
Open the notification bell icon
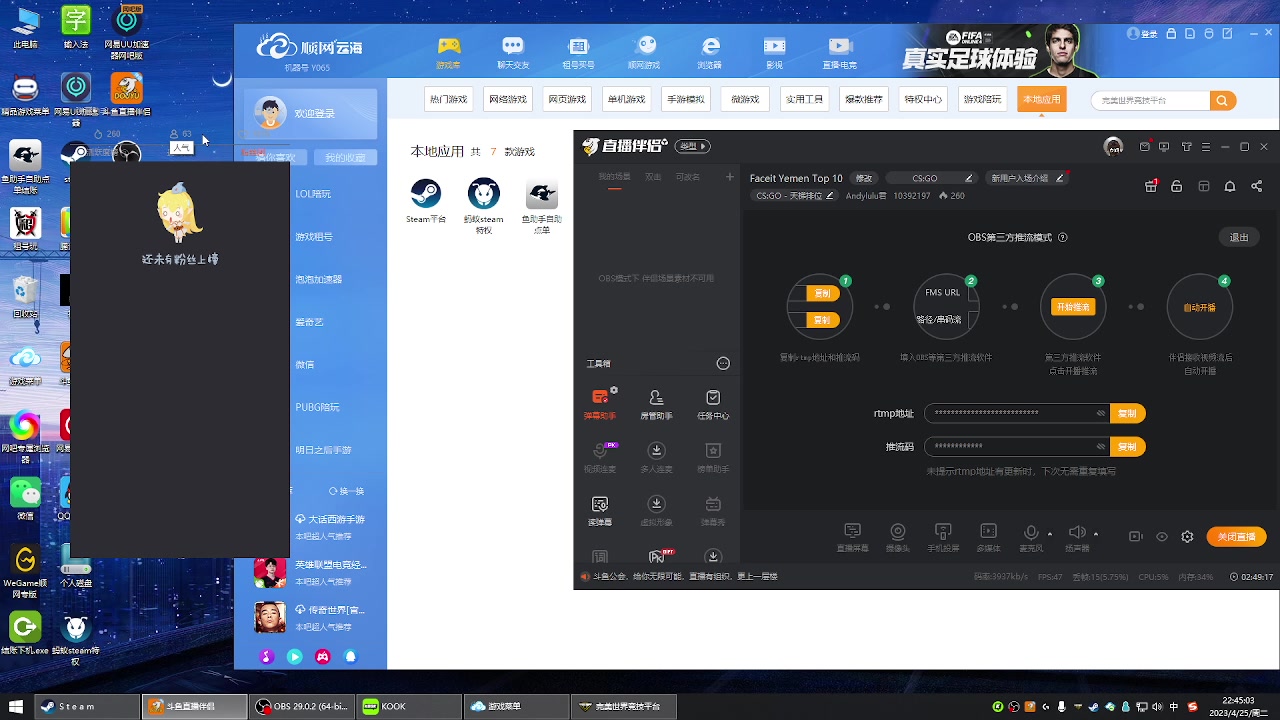(1230, 186)
